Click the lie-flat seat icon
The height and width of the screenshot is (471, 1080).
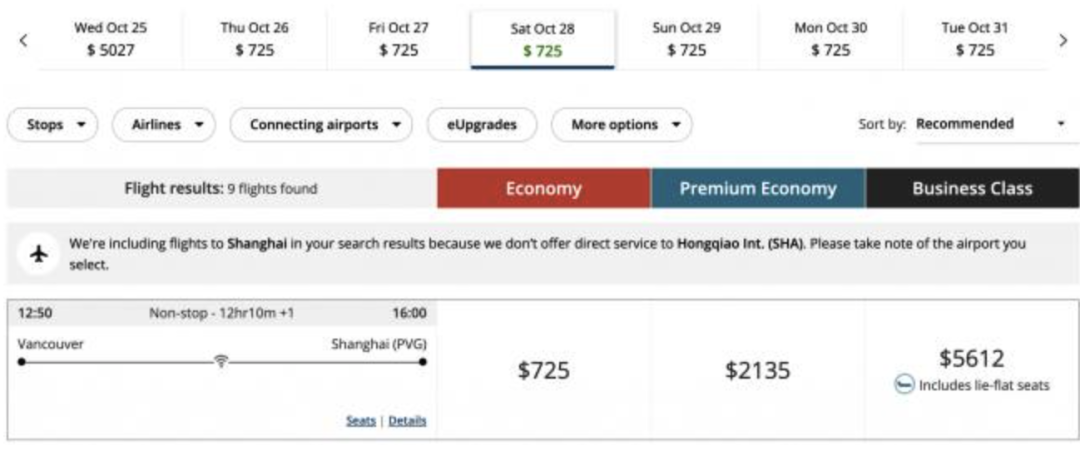(x=904, y=385)
